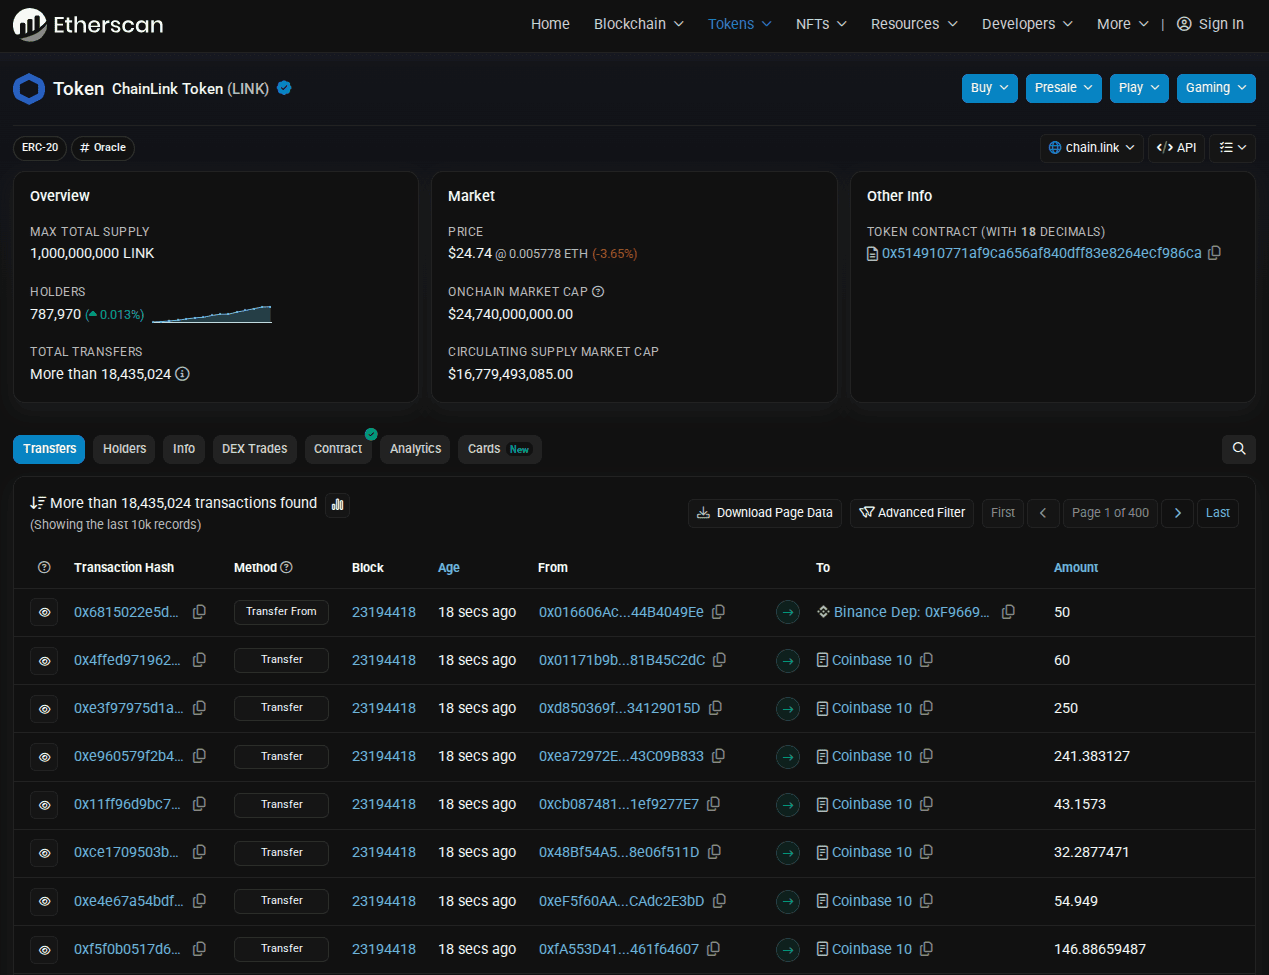Screen dimensions: 1269x975
Task: Click the Onchain Market Cap help icon
Action: [598, 292]
